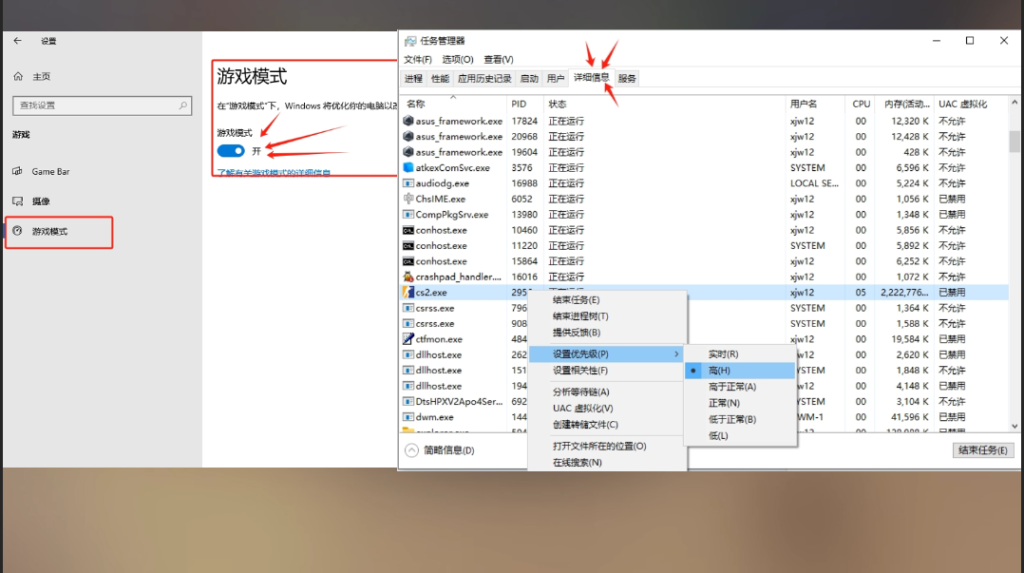
Task: Sort by CPU column header
Action: [x=861, y=104]
